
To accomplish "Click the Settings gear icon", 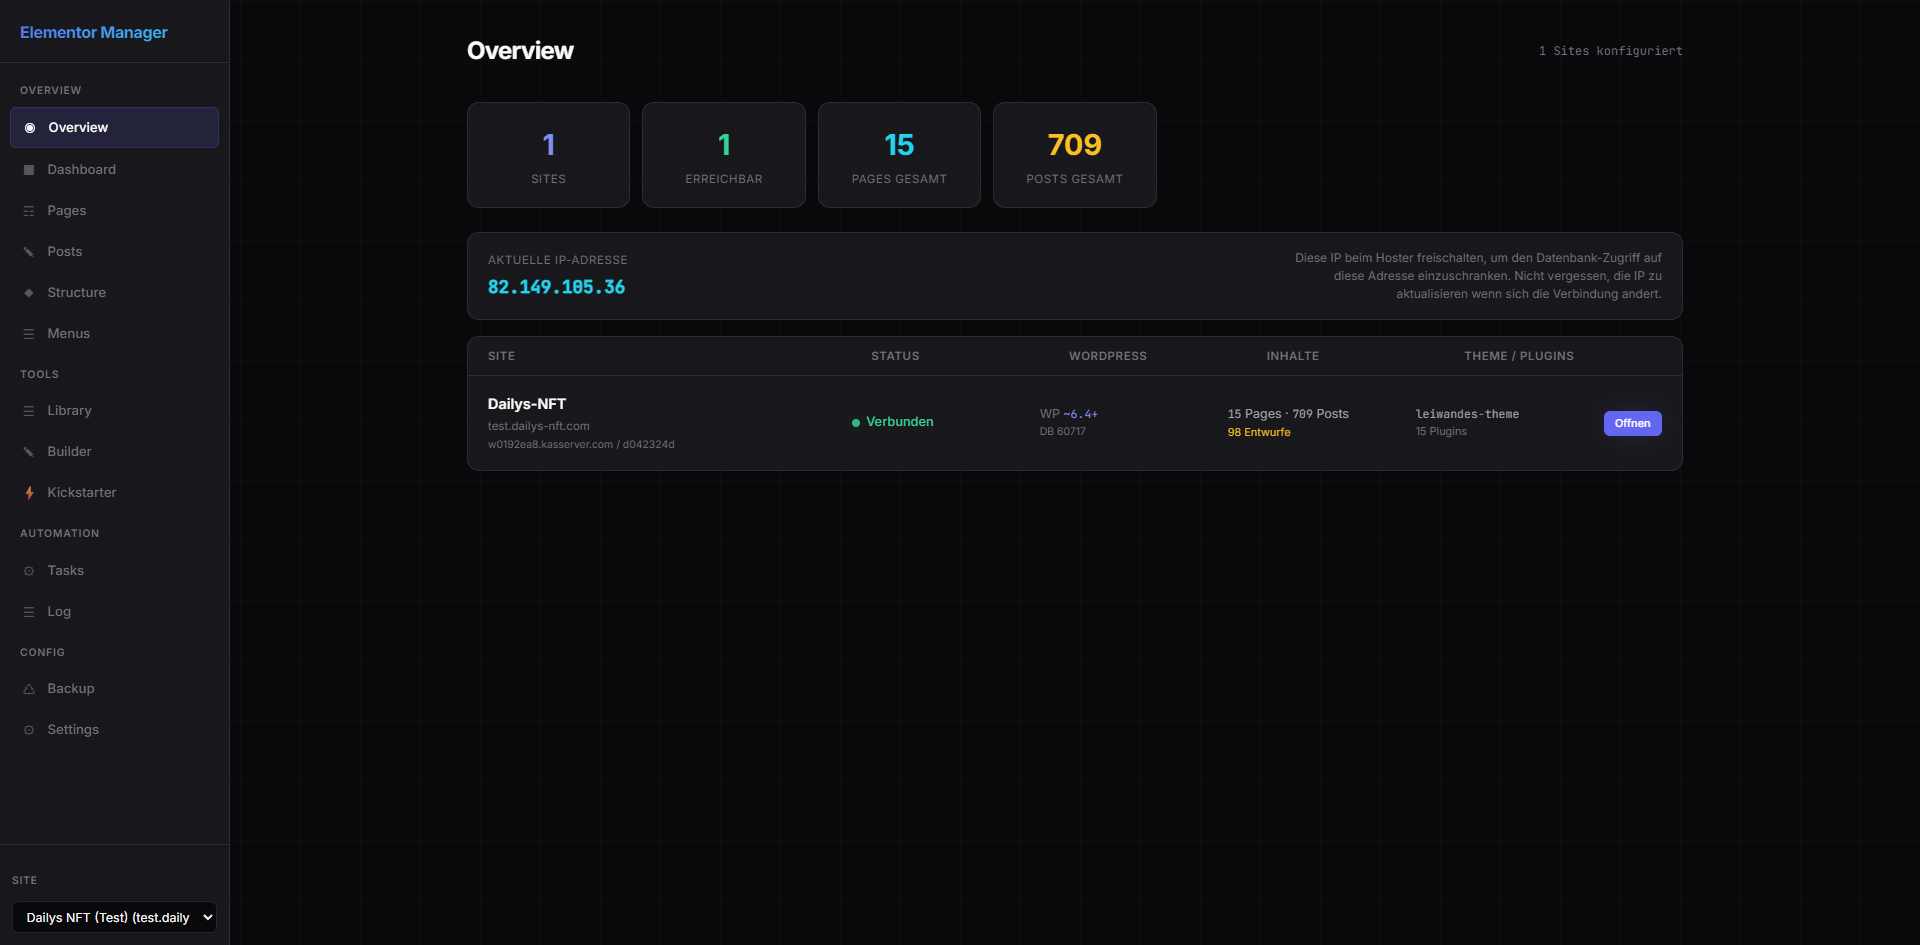I will tap(29, 730).
